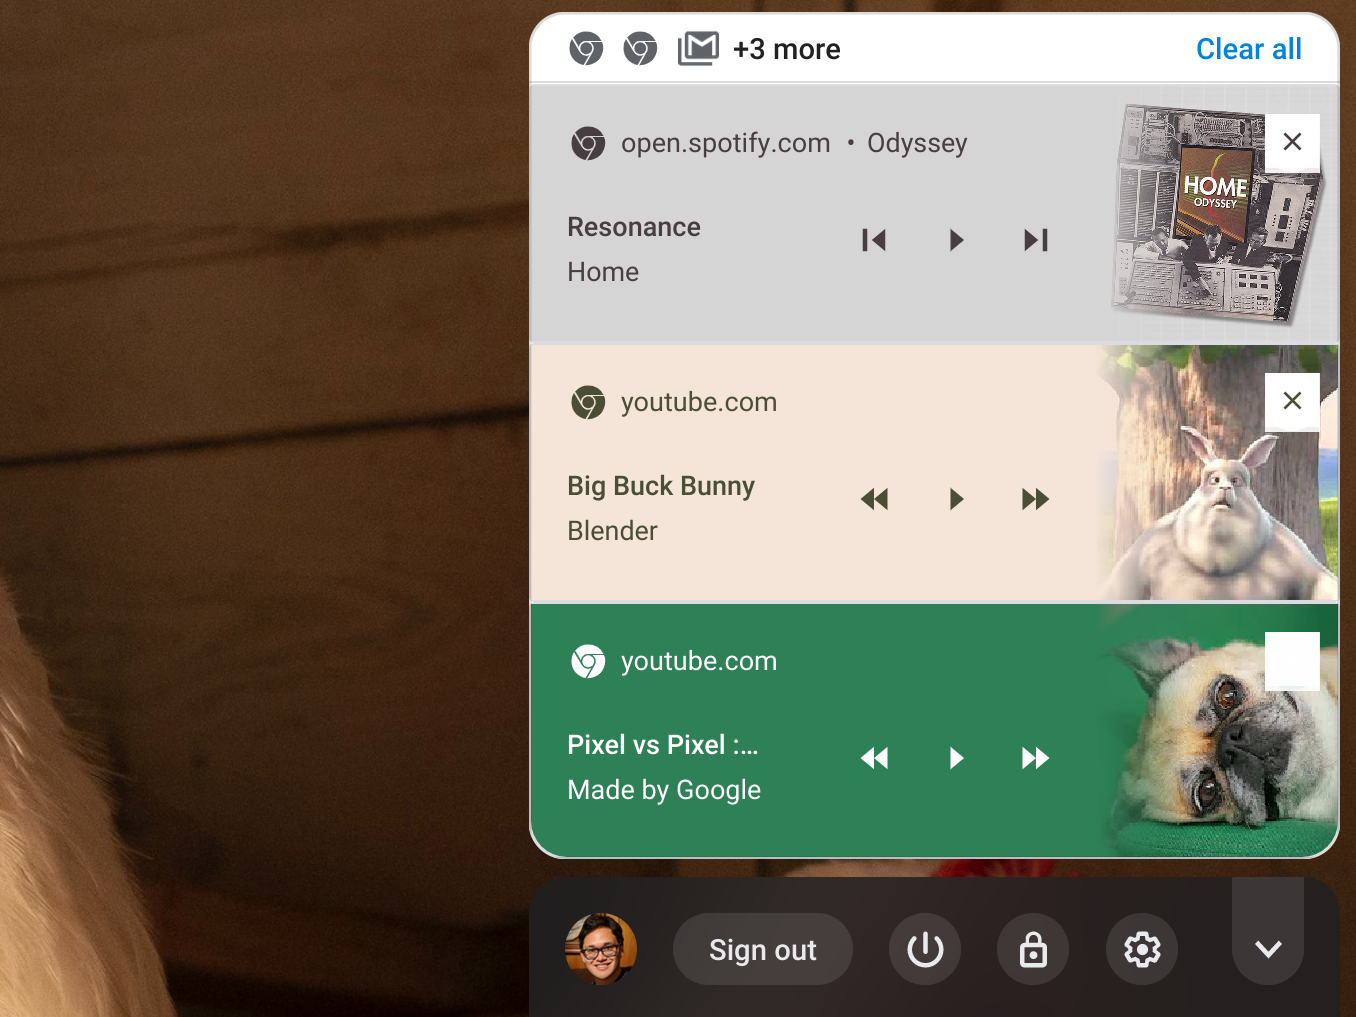Lock the screen with padlock icon
Screen dimensions: 1356x1017
tap(1033, 949)
